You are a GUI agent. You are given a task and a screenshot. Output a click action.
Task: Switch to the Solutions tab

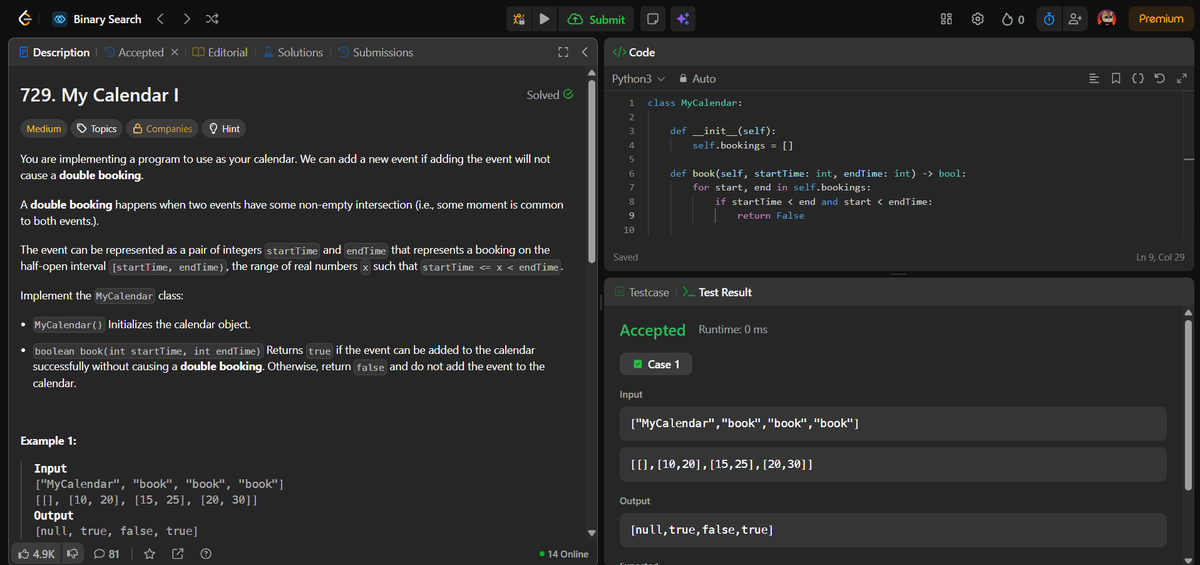pos(293,52)
